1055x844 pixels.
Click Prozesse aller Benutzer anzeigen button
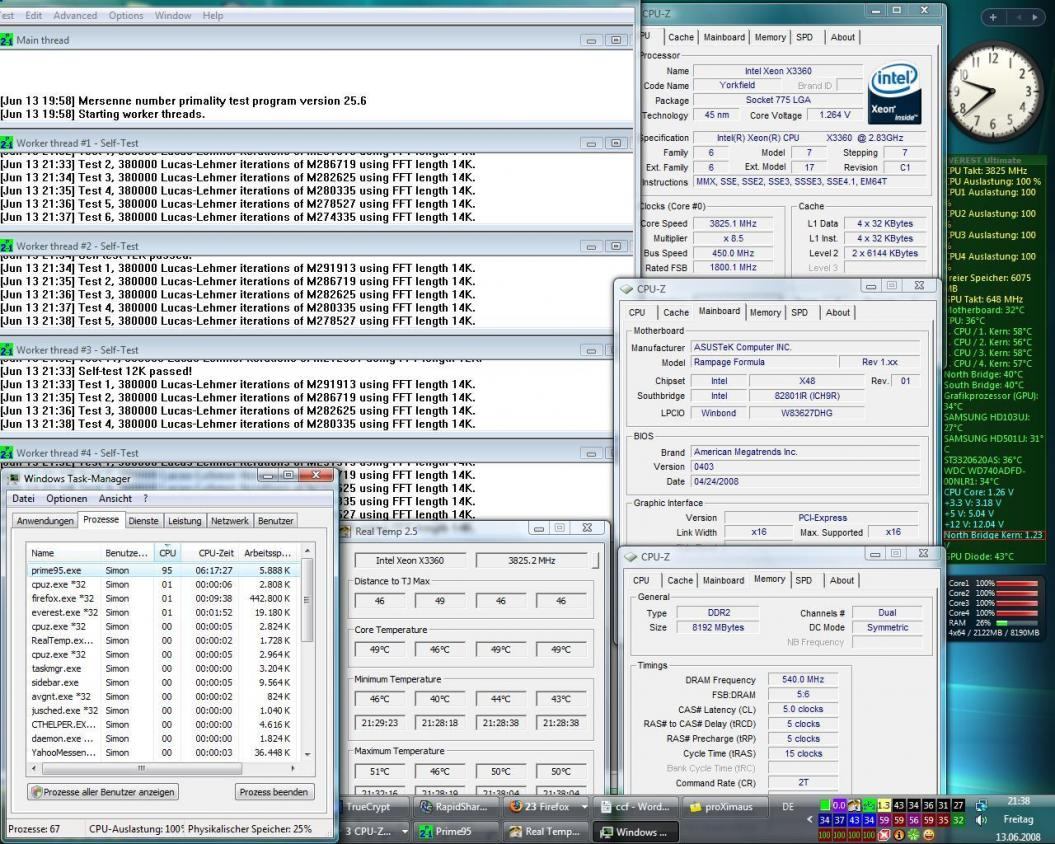[103, 792]
